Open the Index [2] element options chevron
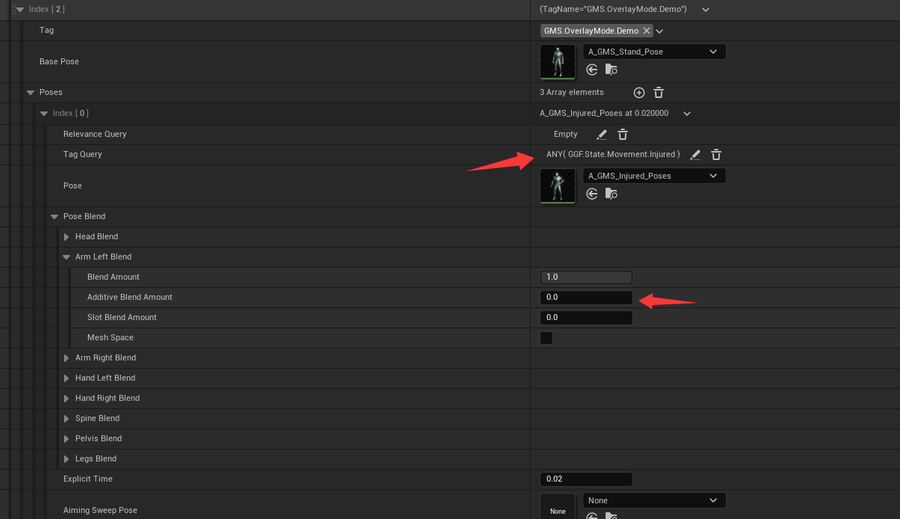The height and width of the screenshot is (519, 900). pyautogui.click(x=705, y=10)
